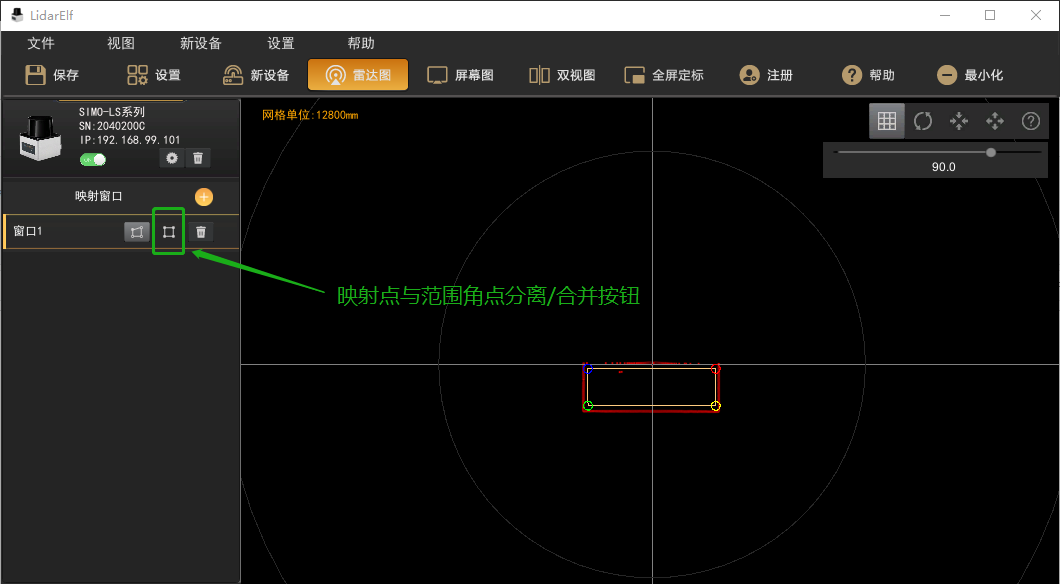The height and width of the screenshot is (584, 1060).
Task: Toggle the SIMO-LS device on/off switch
Action: coord(93,160)
